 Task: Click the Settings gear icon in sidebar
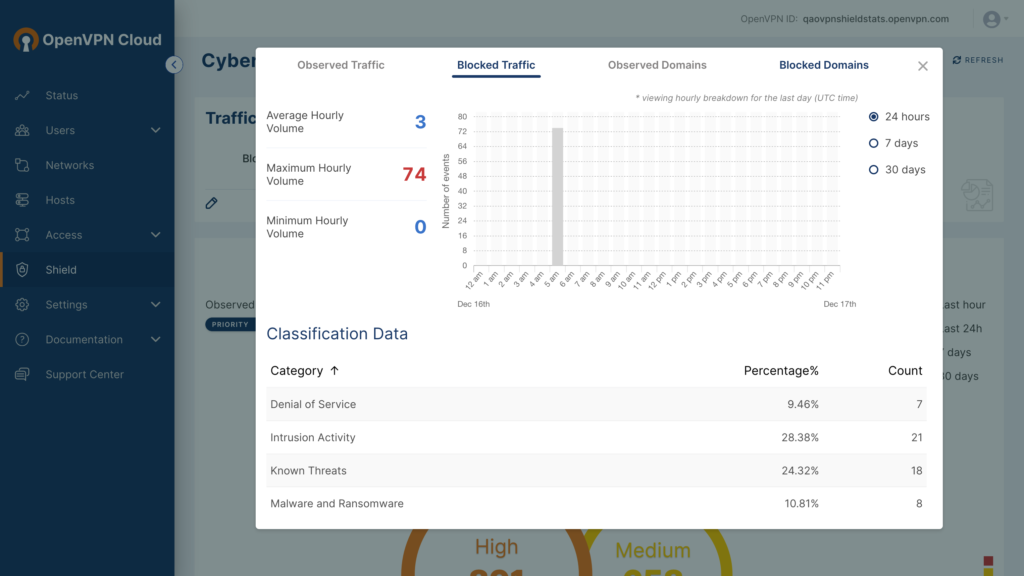22,304
